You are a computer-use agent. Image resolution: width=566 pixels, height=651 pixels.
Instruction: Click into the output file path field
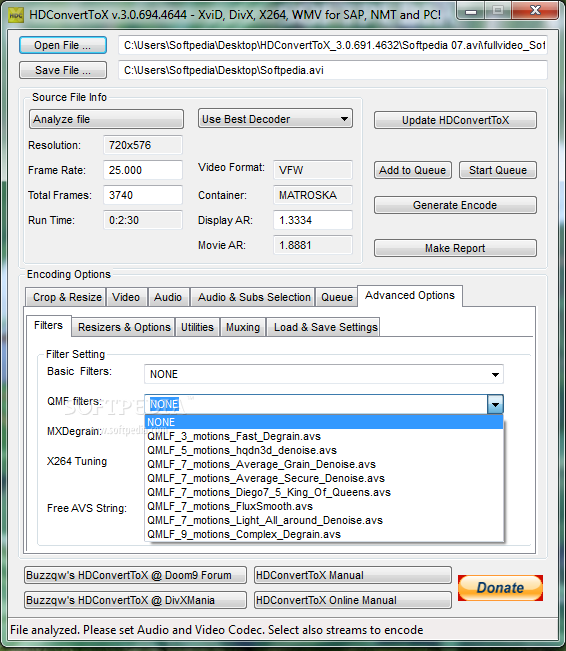(x=333, y=70)
